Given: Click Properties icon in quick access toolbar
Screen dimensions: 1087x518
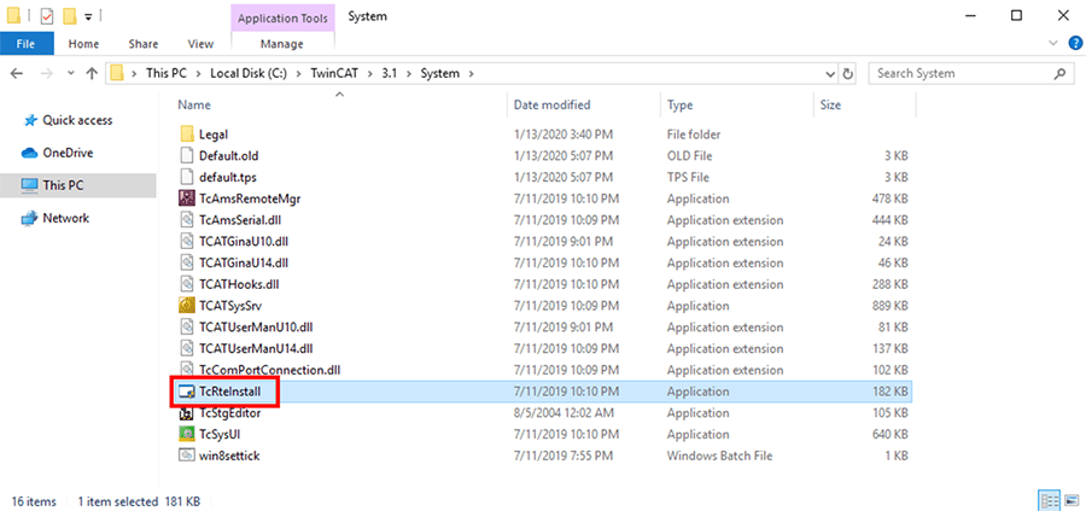Looking at the screenshot, I should coord(48,16).
